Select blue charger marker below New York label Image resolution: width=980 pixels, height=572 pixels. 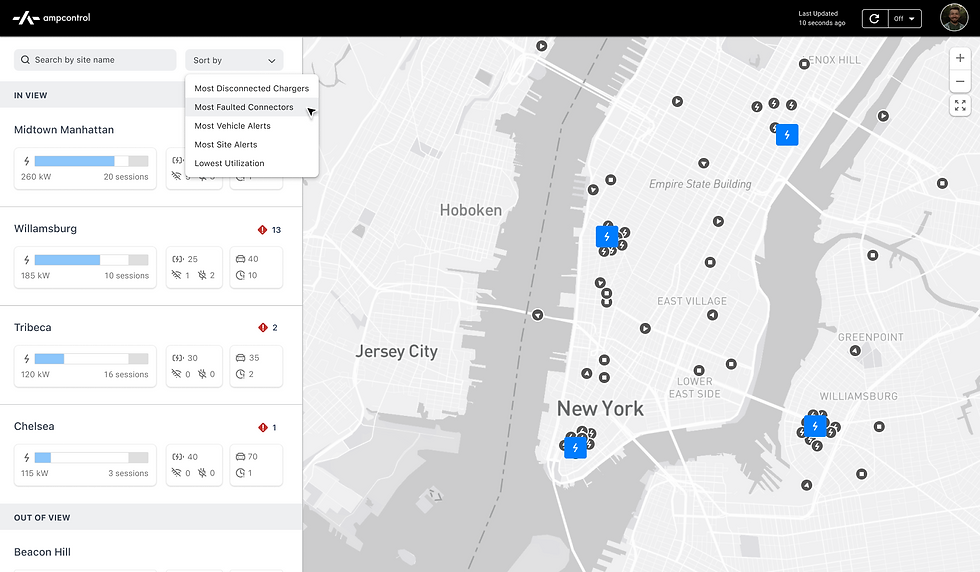click(x=575, y=448)
